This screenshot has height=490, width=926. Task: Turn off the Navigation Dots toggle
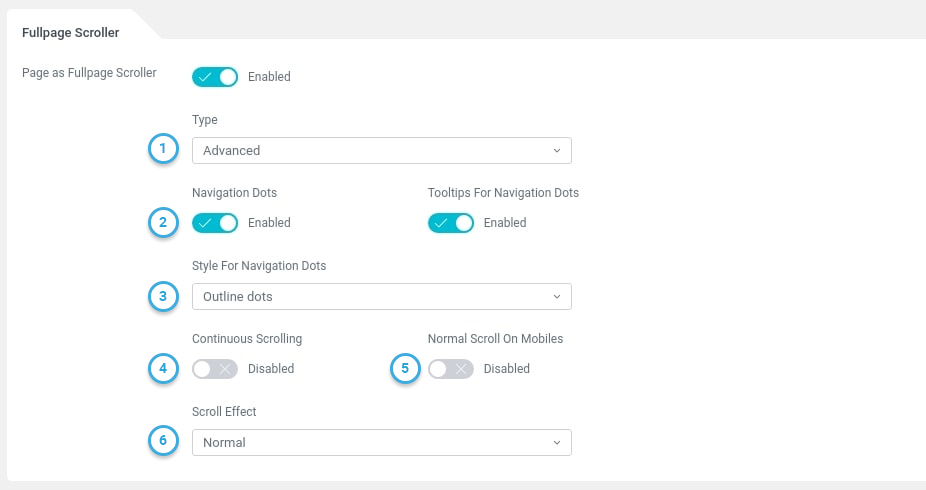tap(215, 223)
